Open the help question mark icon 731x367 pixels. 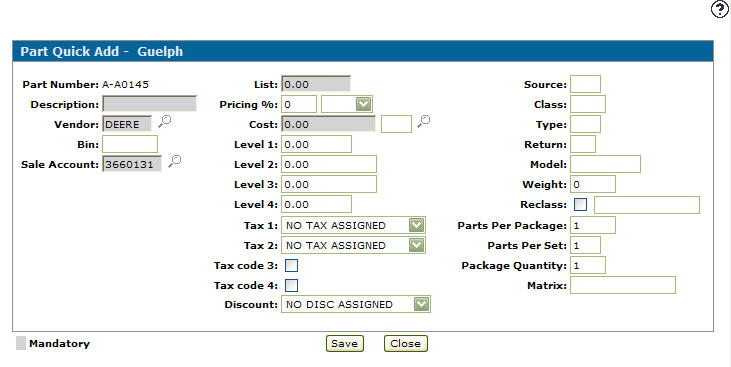pos(720,9)
